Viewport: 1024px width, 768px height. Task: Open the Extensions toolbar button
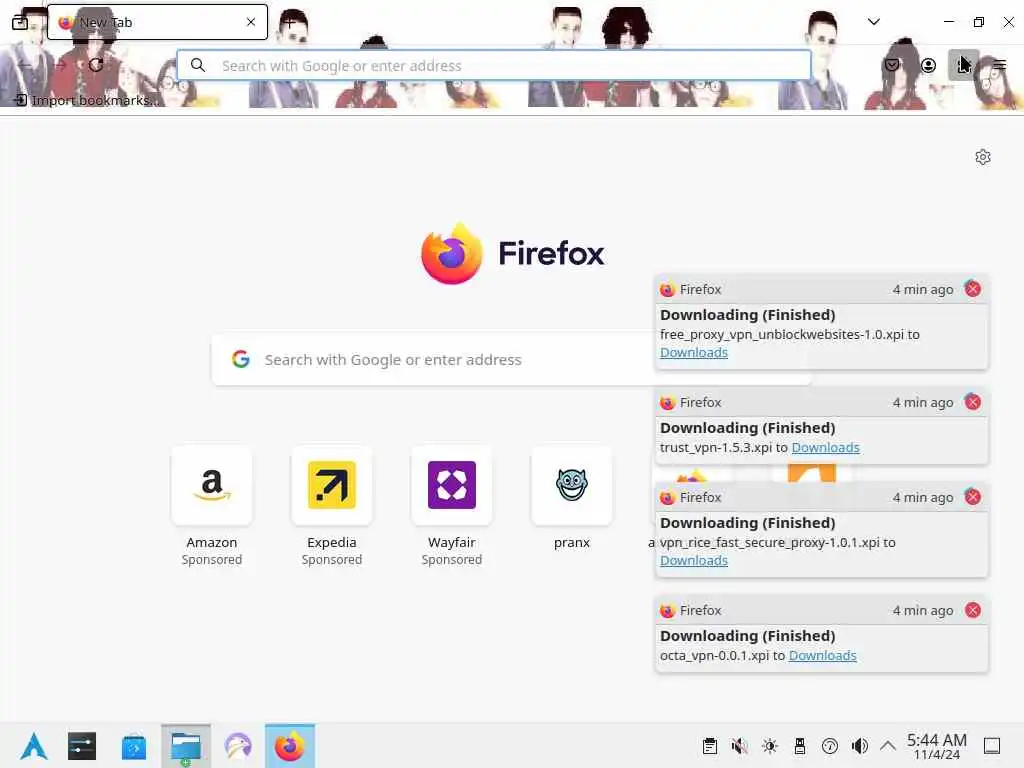(x=963, y=65)
